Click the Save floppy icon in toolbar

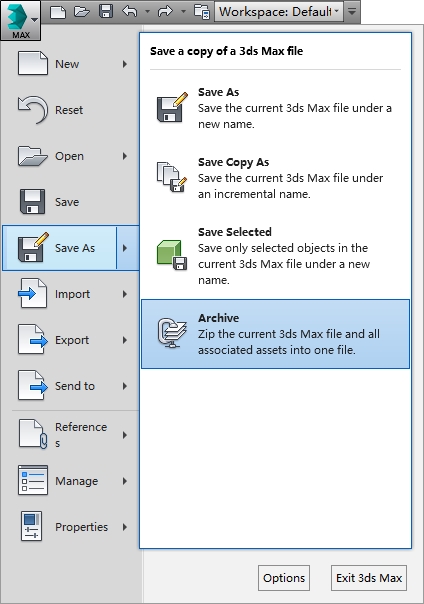[x=106, y=11]
